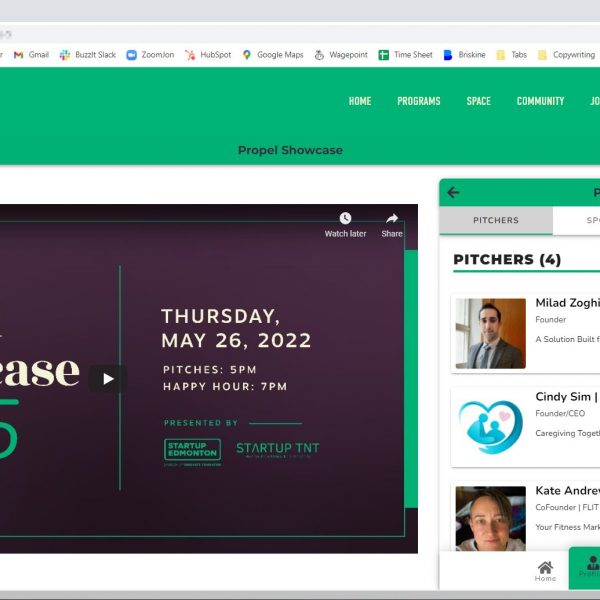Open the Wagepoint bookmark
The height and width of the screenshot is (600, 600).
click(341, 55)
